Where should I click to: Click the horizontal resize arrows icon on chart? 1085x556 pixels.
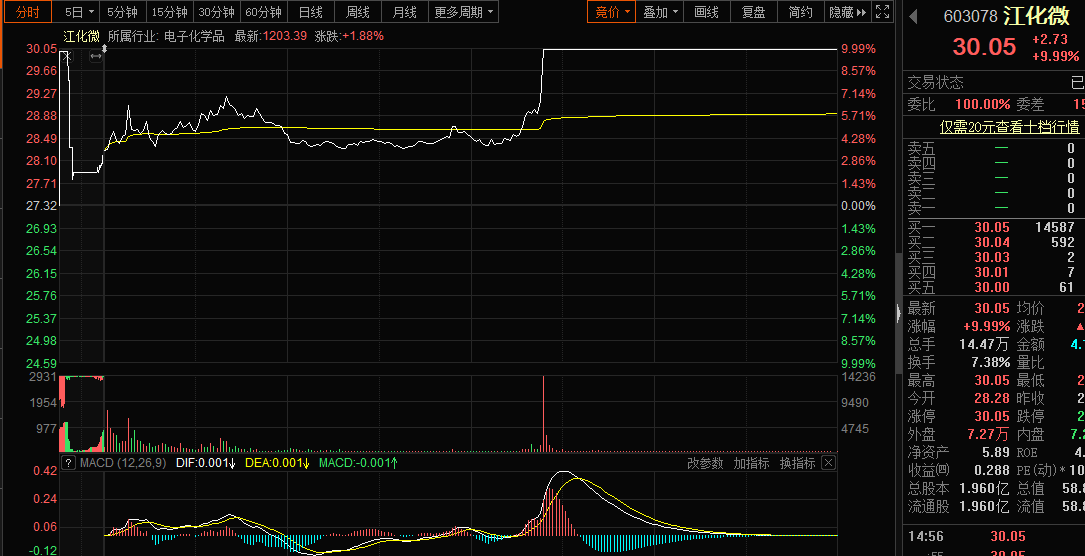click(x=96, y=56)
